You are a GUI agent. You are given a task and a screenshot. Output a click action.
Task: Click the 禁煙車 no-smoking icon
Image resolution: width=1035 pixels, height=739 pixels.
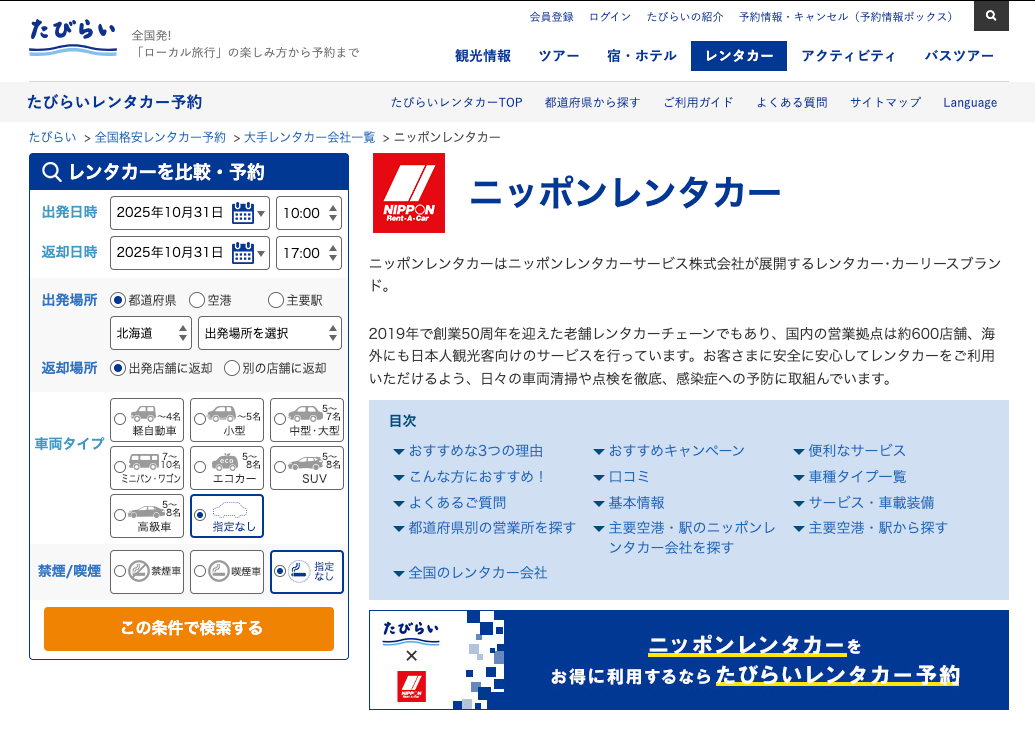140,571
